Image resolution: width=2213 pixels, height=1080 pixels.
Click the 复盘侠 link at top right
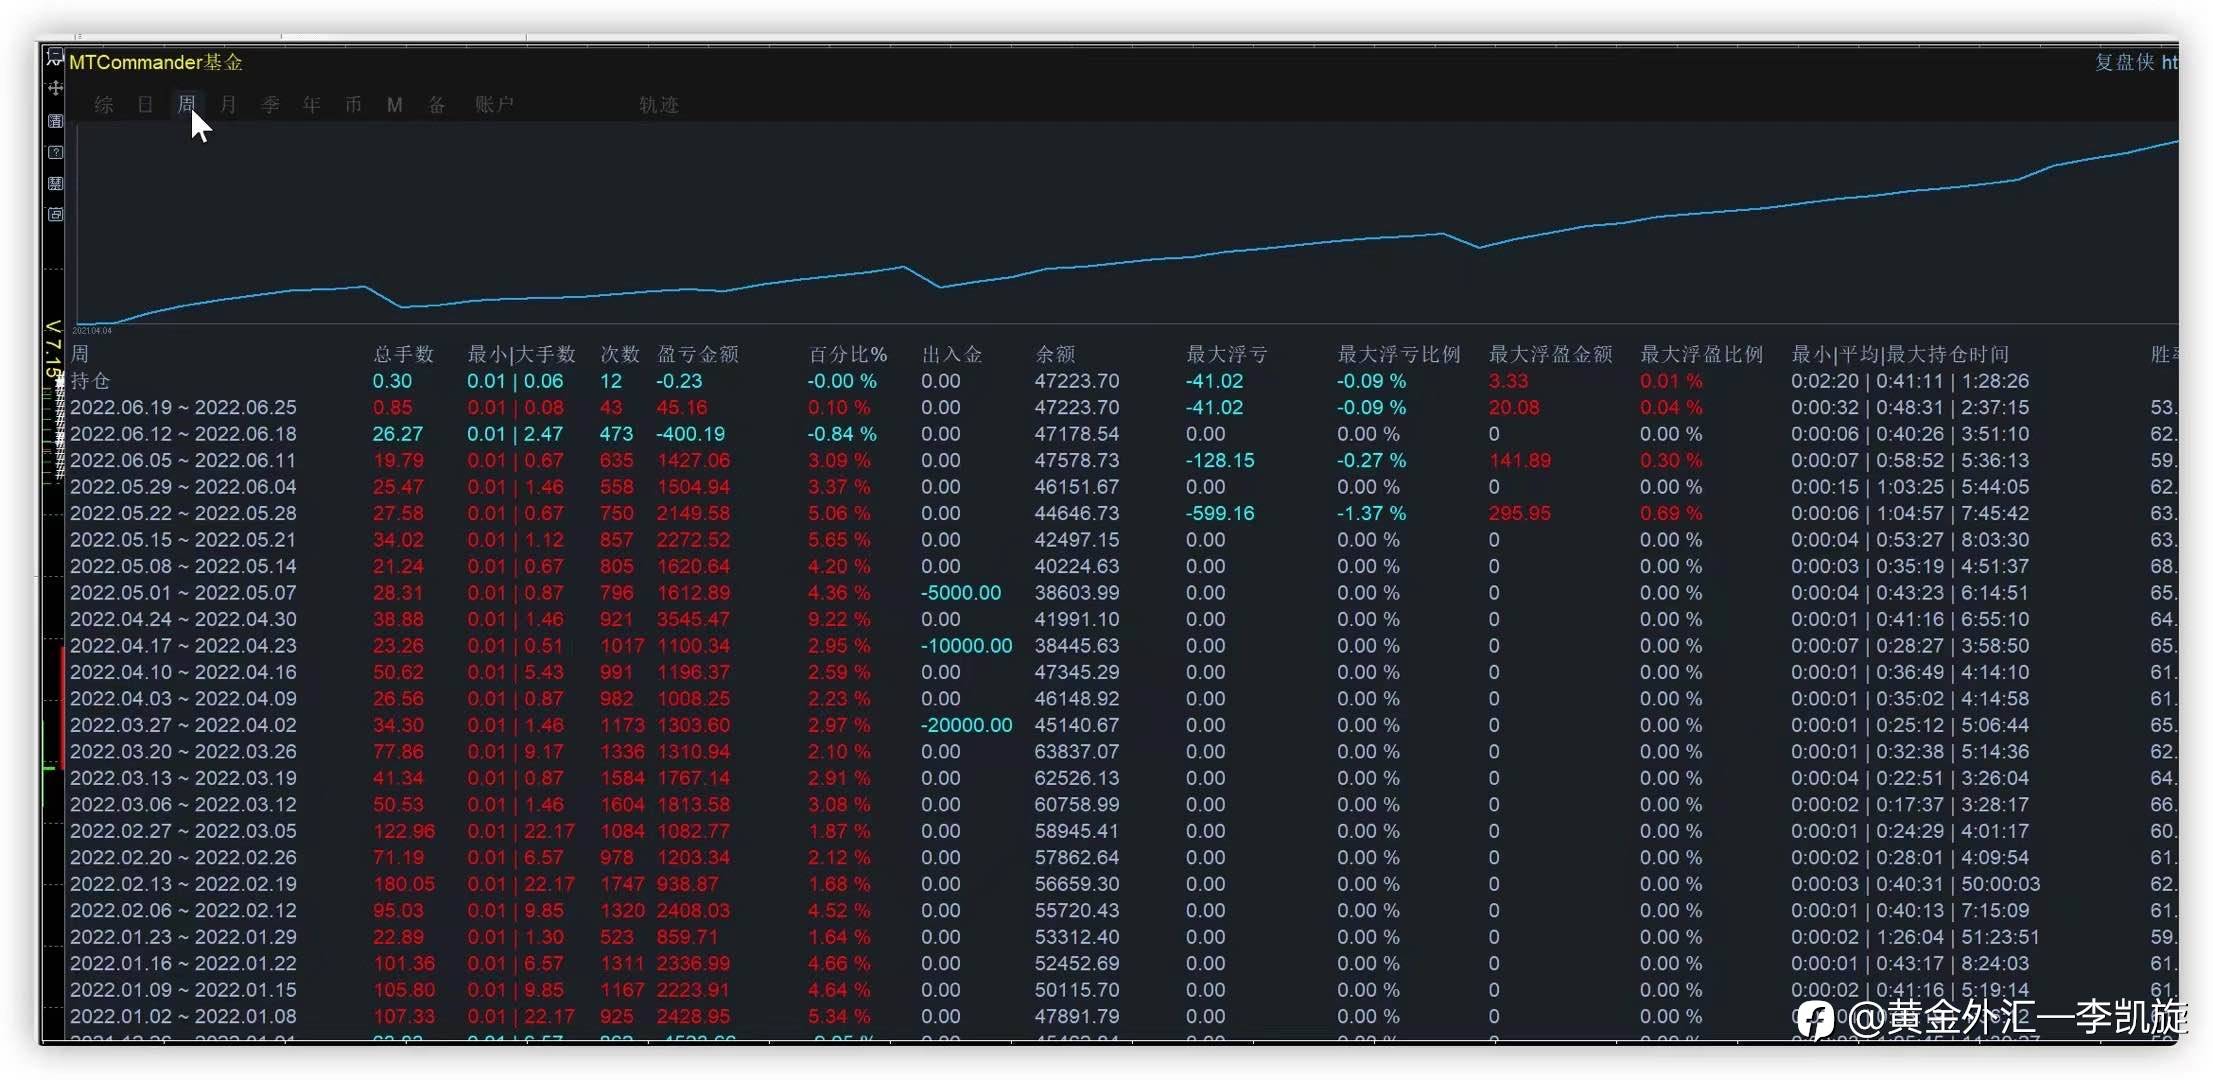[2124, 62]
